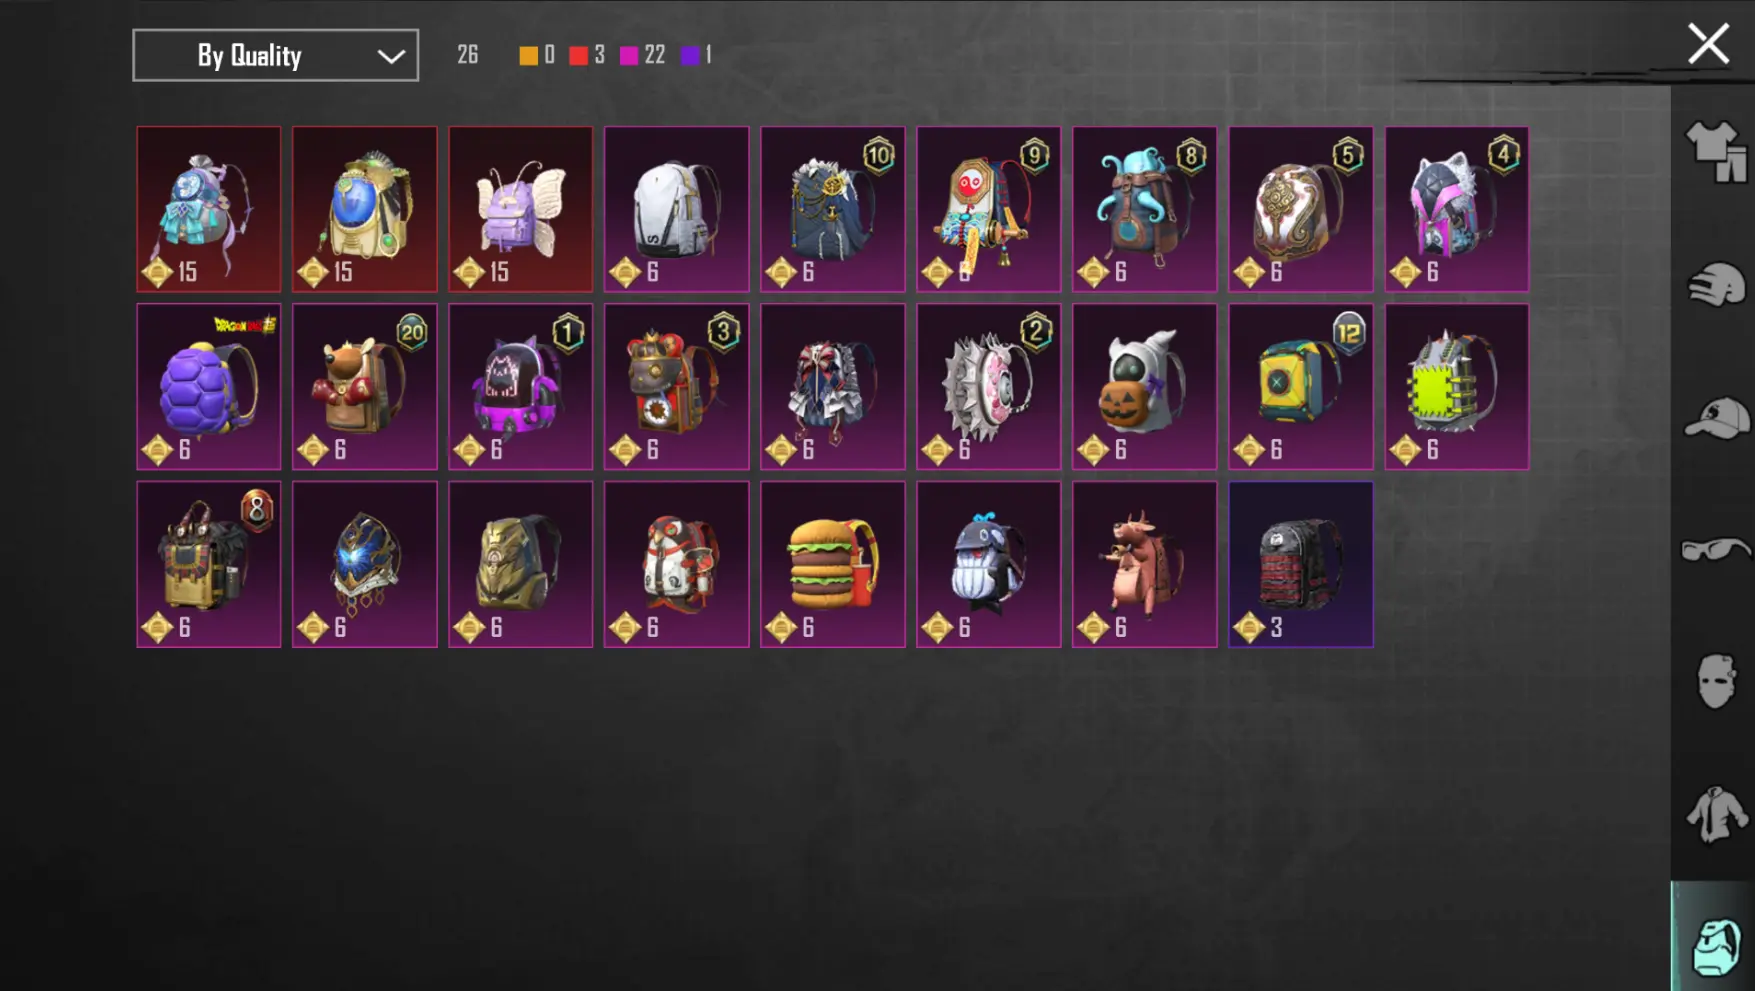Image resolution: width=1755 pixels, height=991 pixels.
Task: Select the white sport backpack
Action: tap(677, 209)
